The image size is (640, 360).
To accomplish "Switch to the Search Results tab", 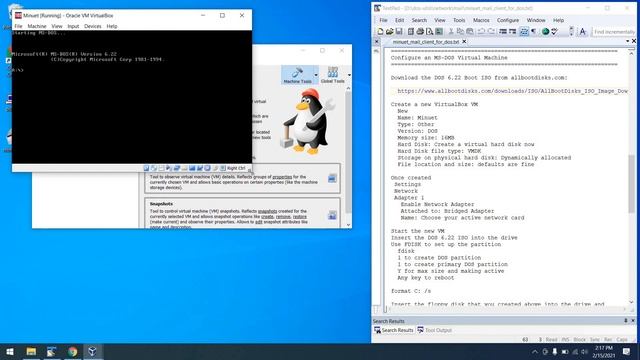I will 393,330.
